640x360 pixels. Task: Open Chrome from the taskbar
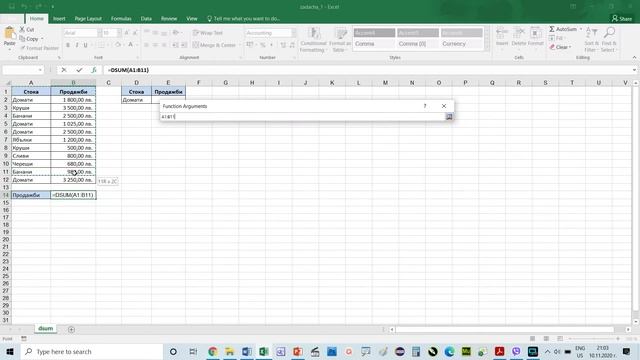[x=212, y=351]
